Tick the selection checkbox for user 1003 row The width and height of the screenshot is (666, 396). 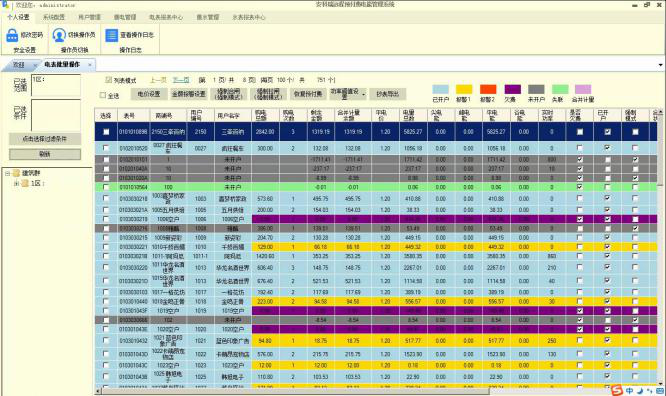click(106, 198)
